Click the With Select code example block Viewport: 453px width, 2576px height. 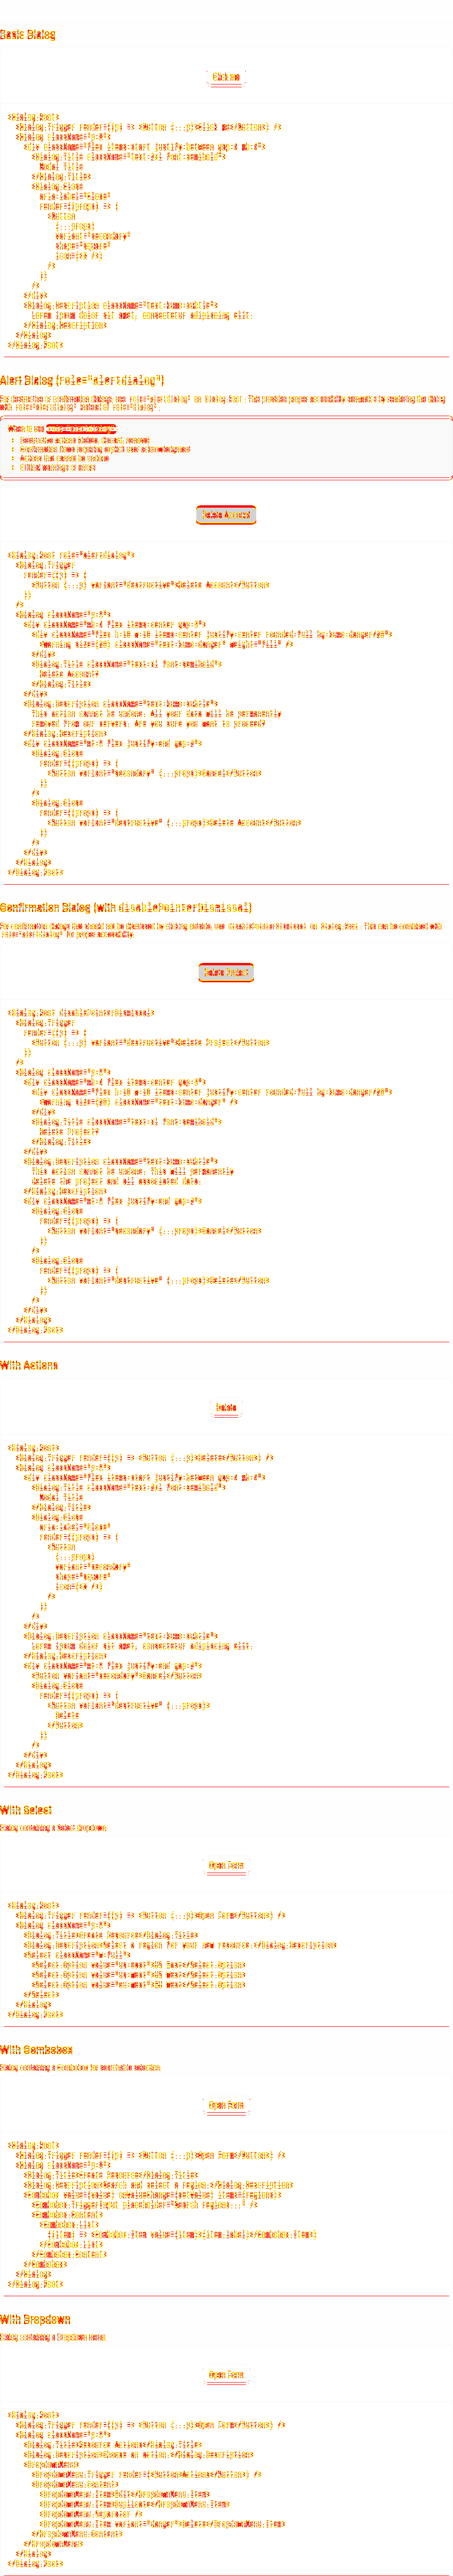coord(226,1960)
